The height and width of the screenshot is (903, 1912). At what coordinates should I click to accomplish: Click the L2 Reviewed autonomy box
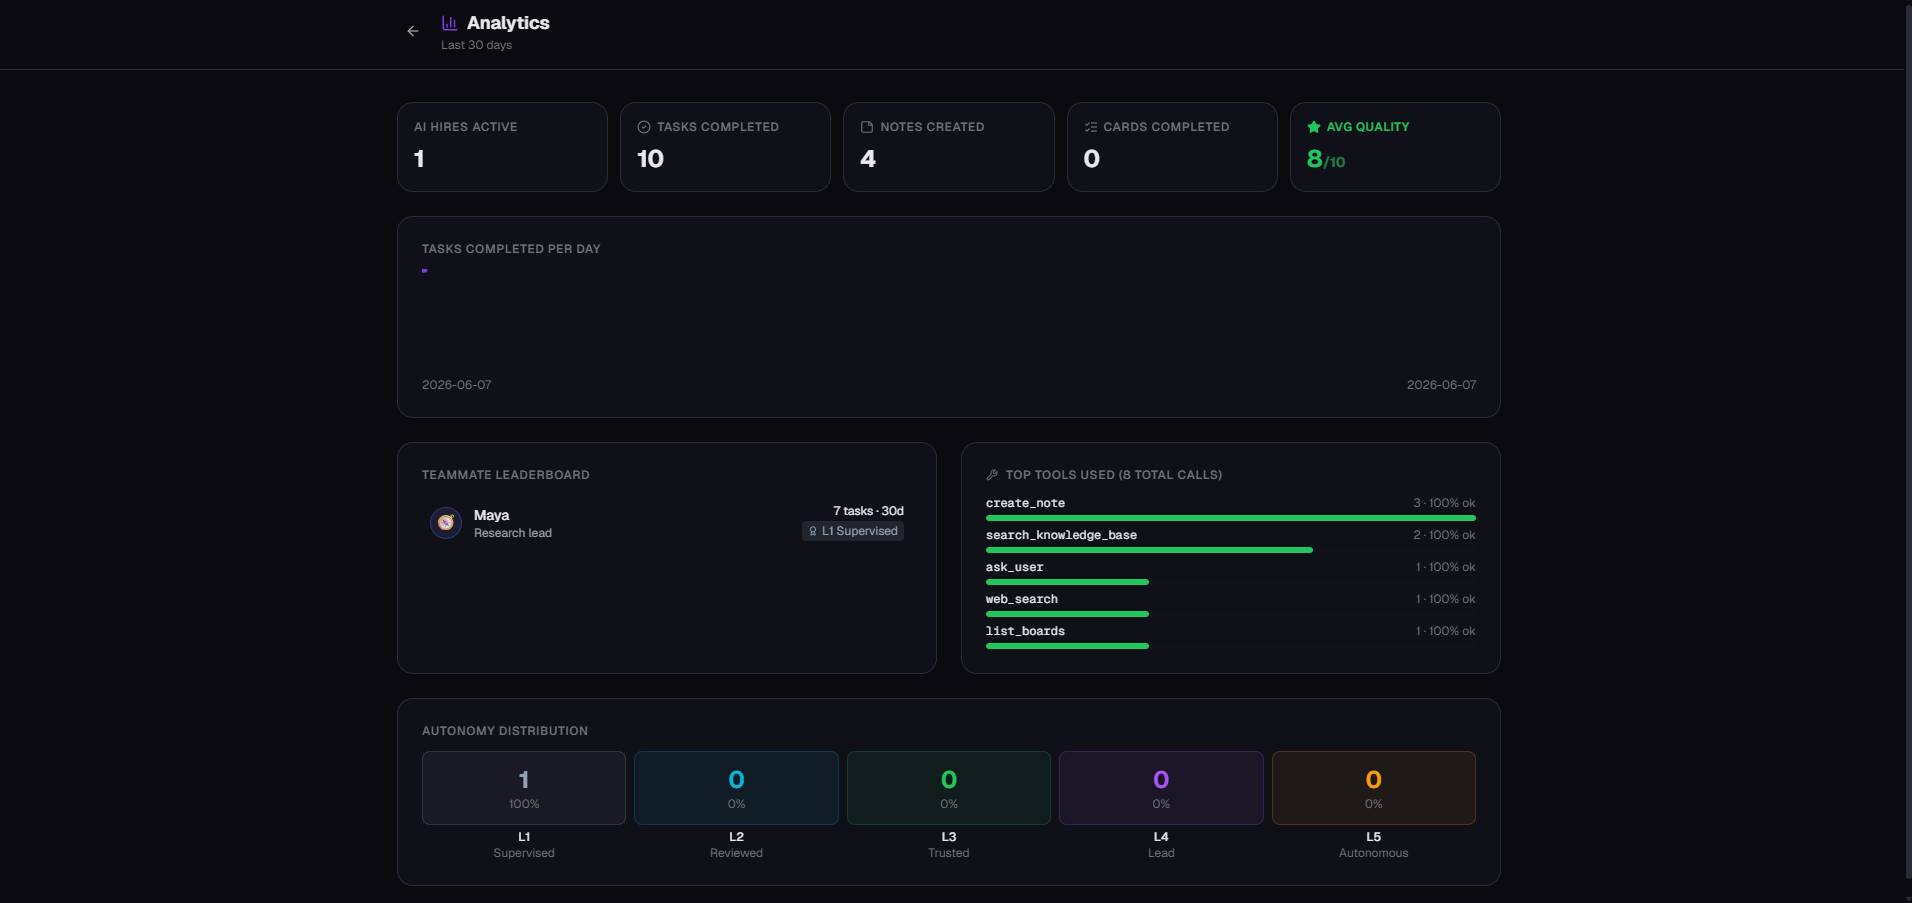[736, 788]
